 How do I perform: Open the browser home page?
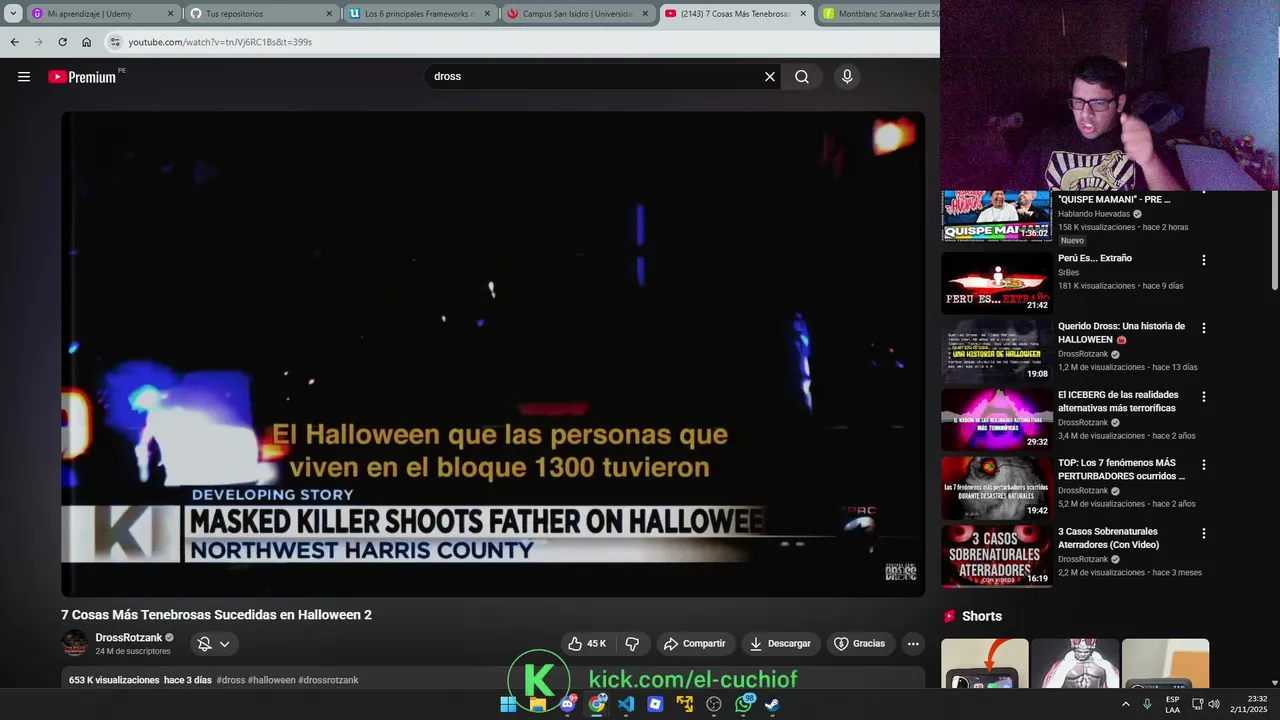click(86, 42)
